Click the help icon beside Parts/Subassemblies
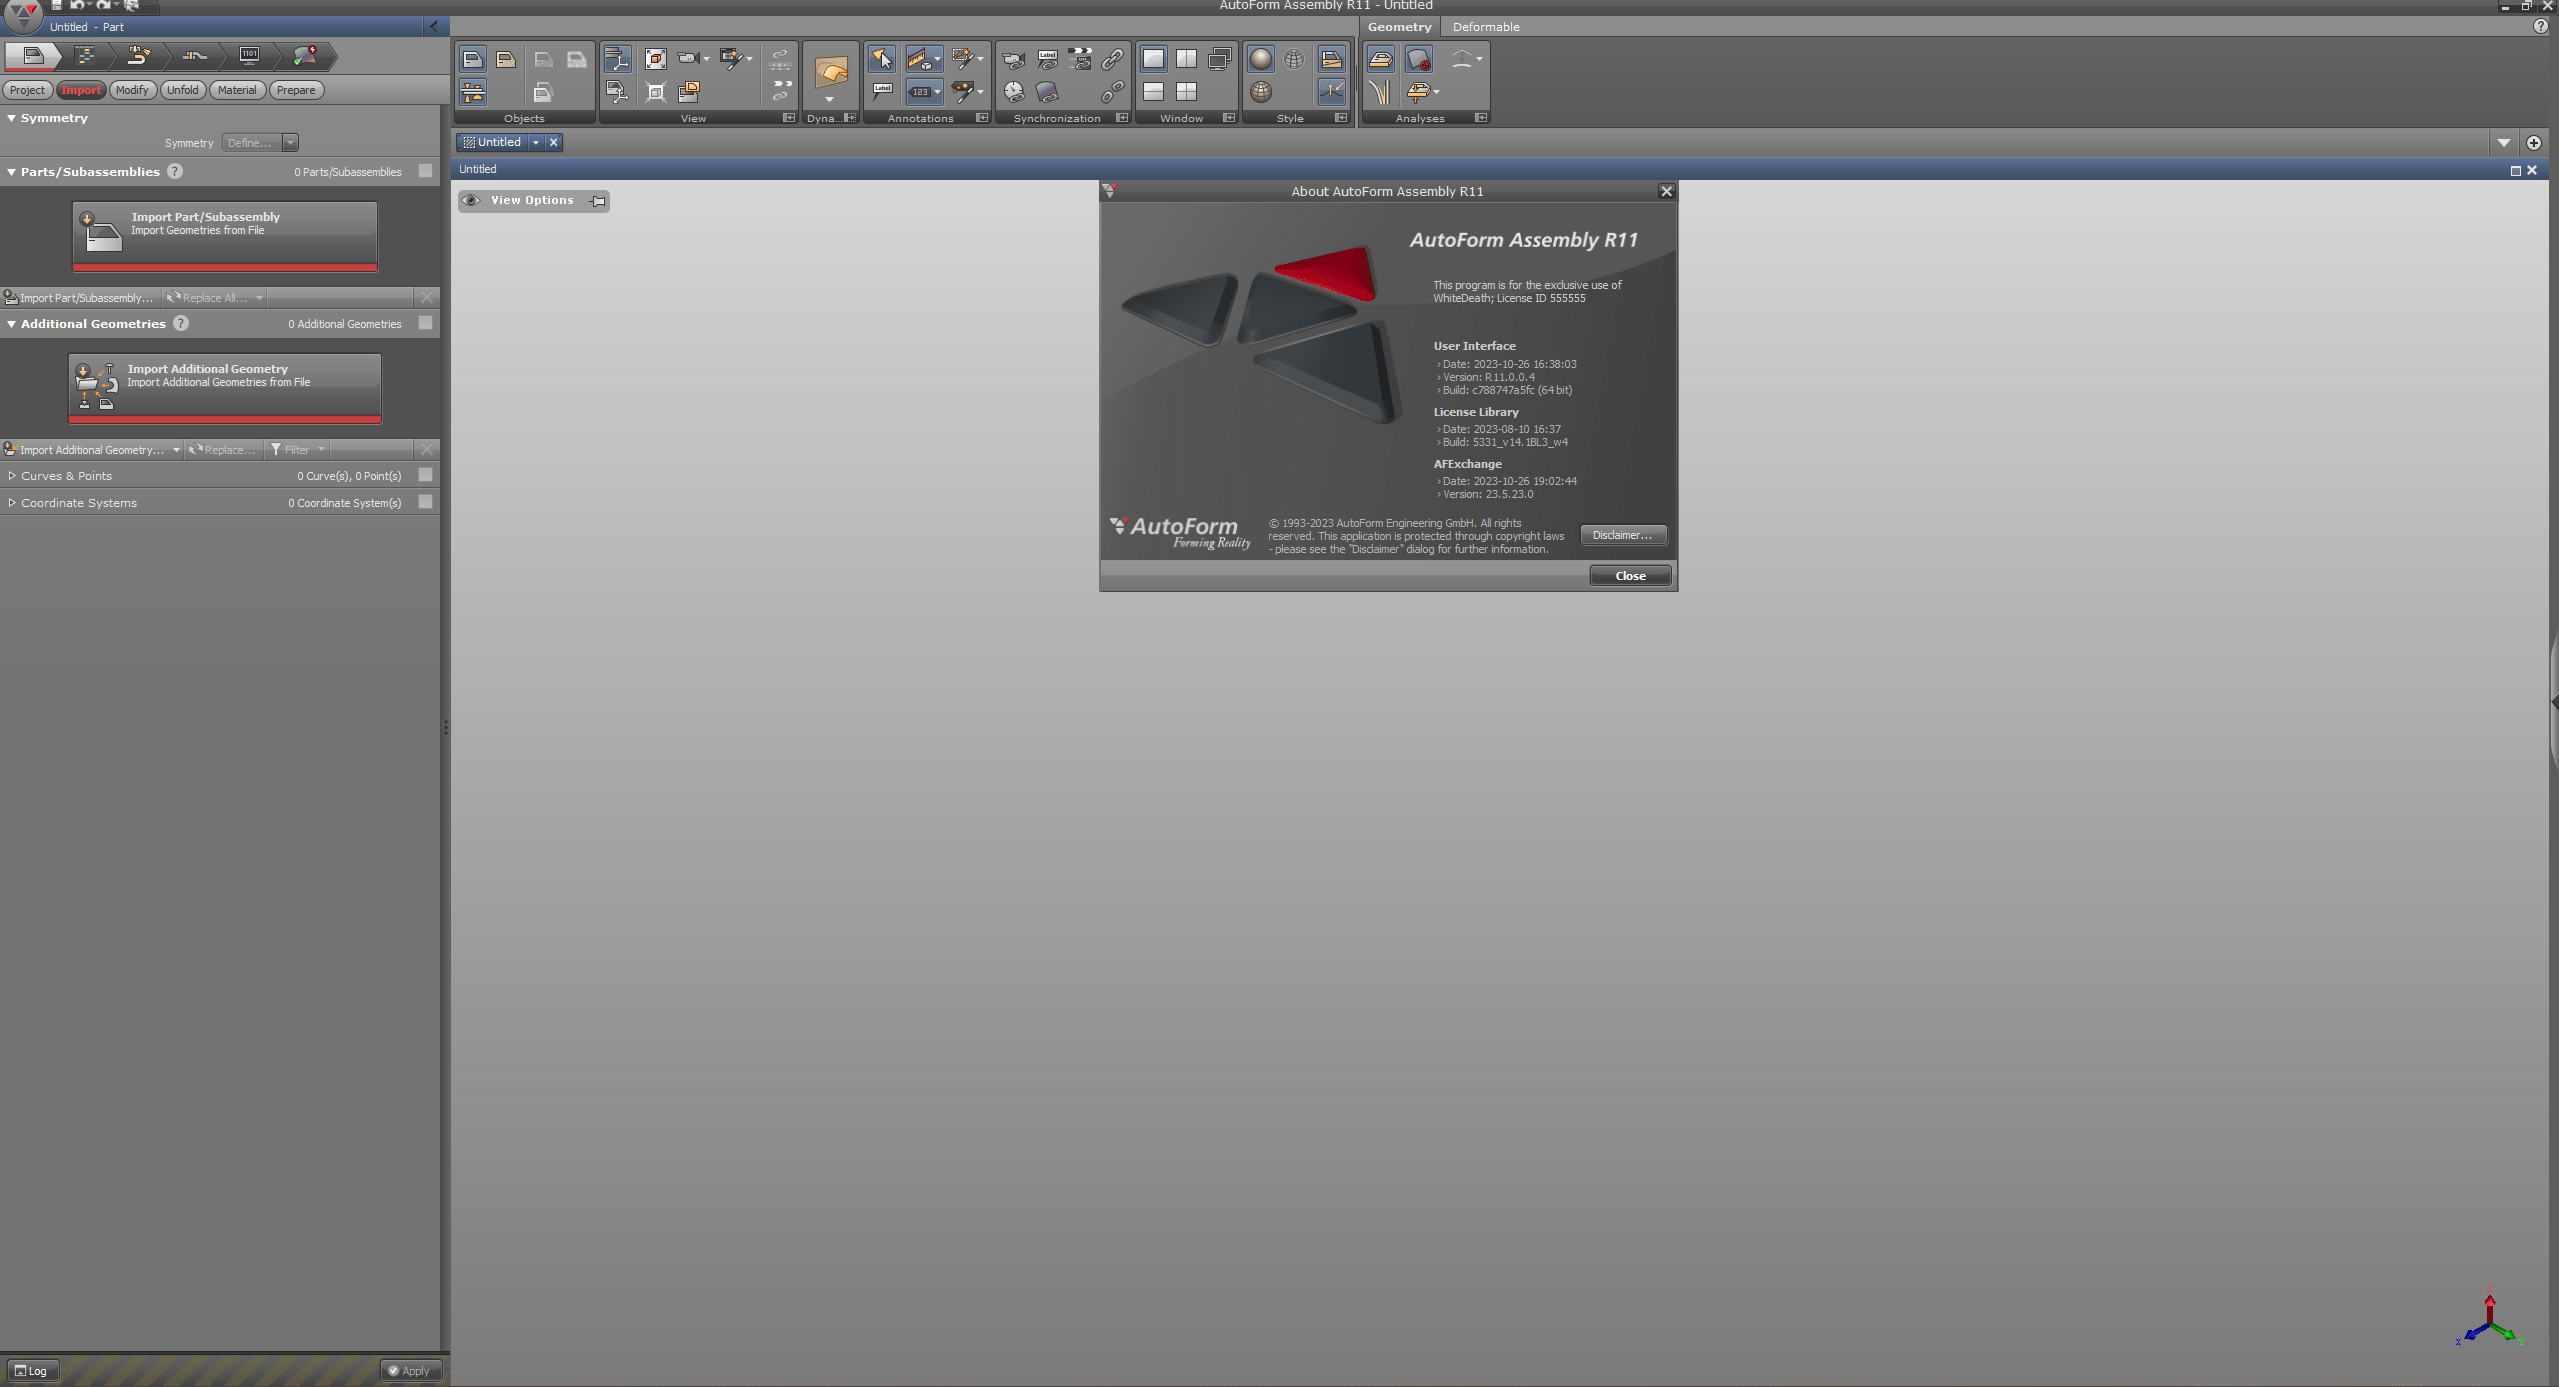The image size is (2559, 1387). [175, 171]
